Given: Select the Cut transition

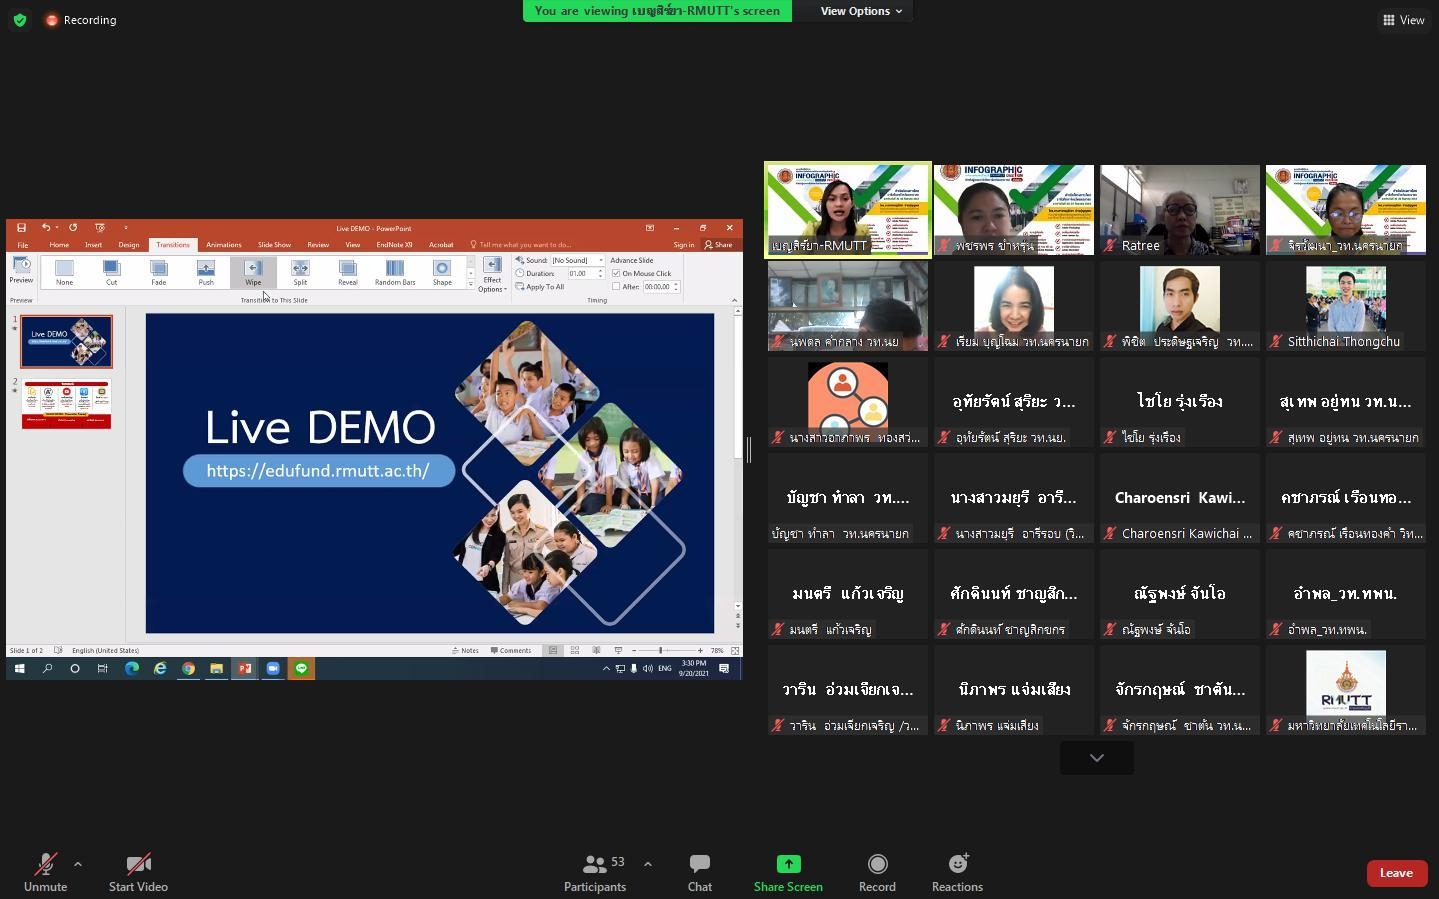Looking at the screenshot, I should (111, 272).
